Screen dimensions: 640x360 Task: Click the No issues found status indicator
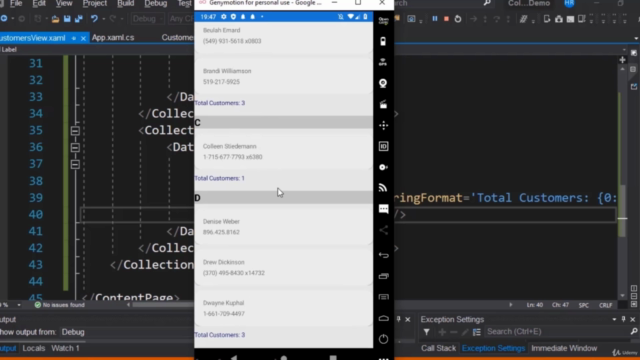[x=60, y=305]
